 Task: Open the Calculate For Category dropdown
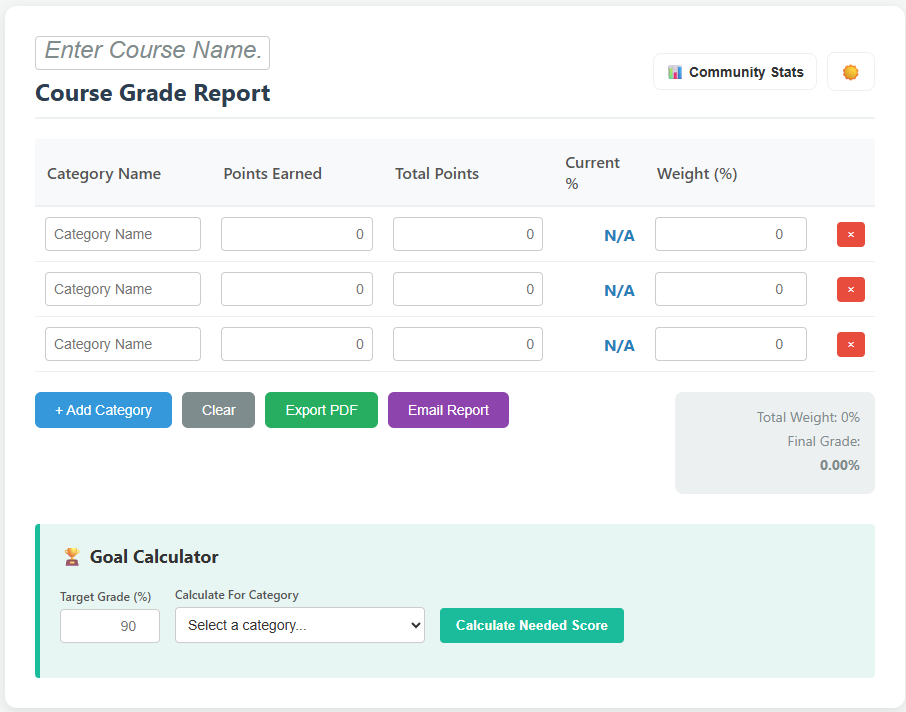299,625
